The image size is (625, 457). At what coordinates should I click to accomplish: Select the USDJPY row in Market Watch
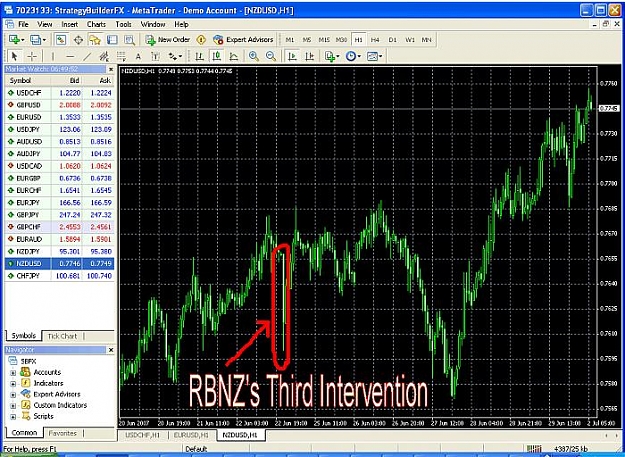point(59,129)
